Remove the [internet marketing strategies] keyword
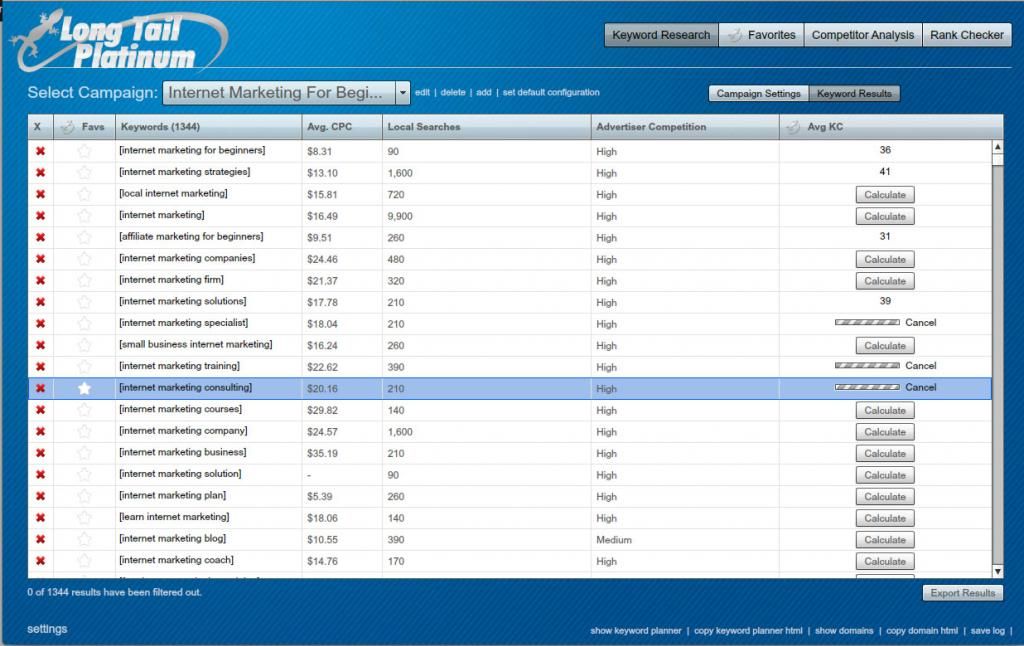 pos(40,172)
